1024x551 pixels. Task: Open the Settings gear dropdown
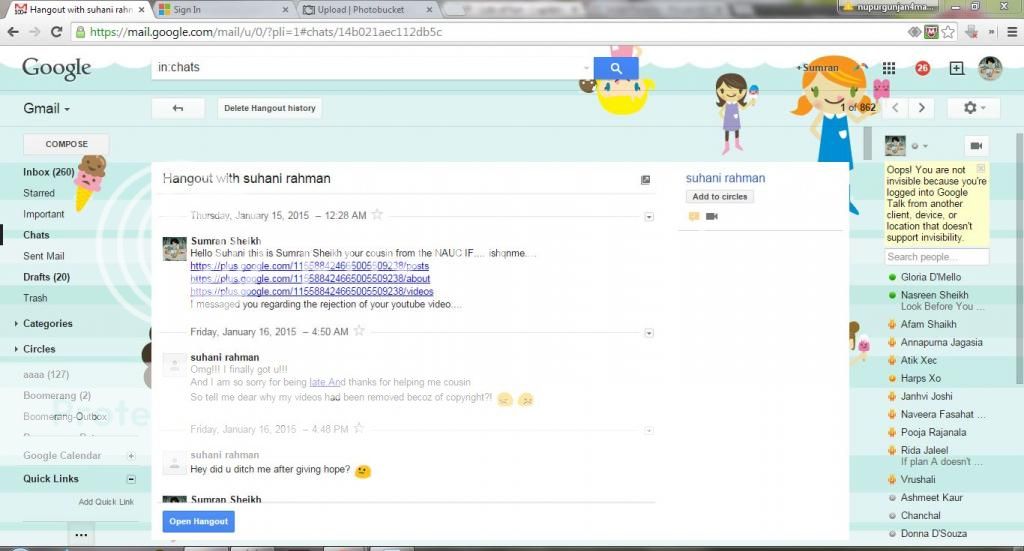[973, 108]
